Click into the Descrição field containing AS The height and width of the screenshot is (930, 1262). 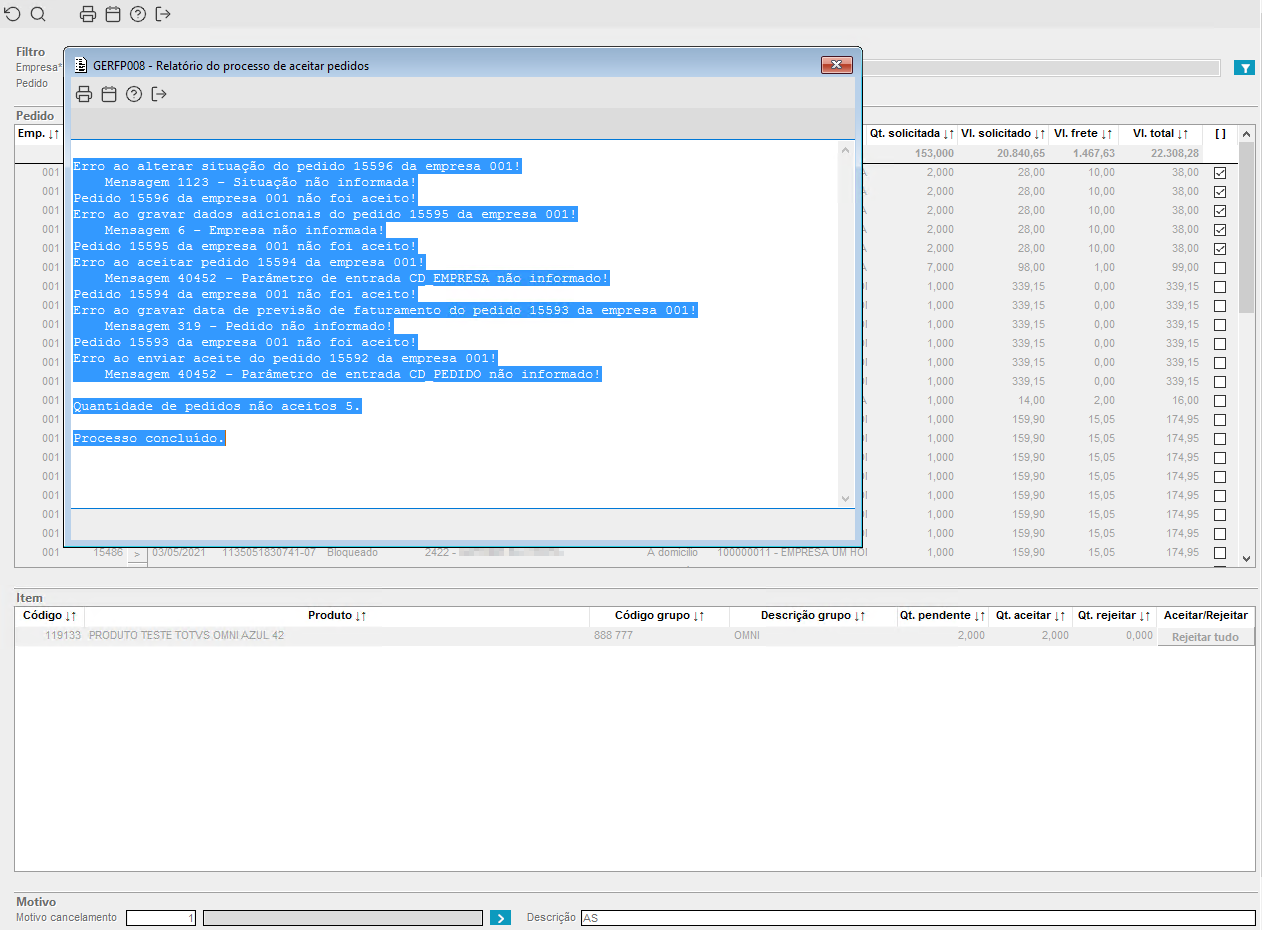[917, 918]
